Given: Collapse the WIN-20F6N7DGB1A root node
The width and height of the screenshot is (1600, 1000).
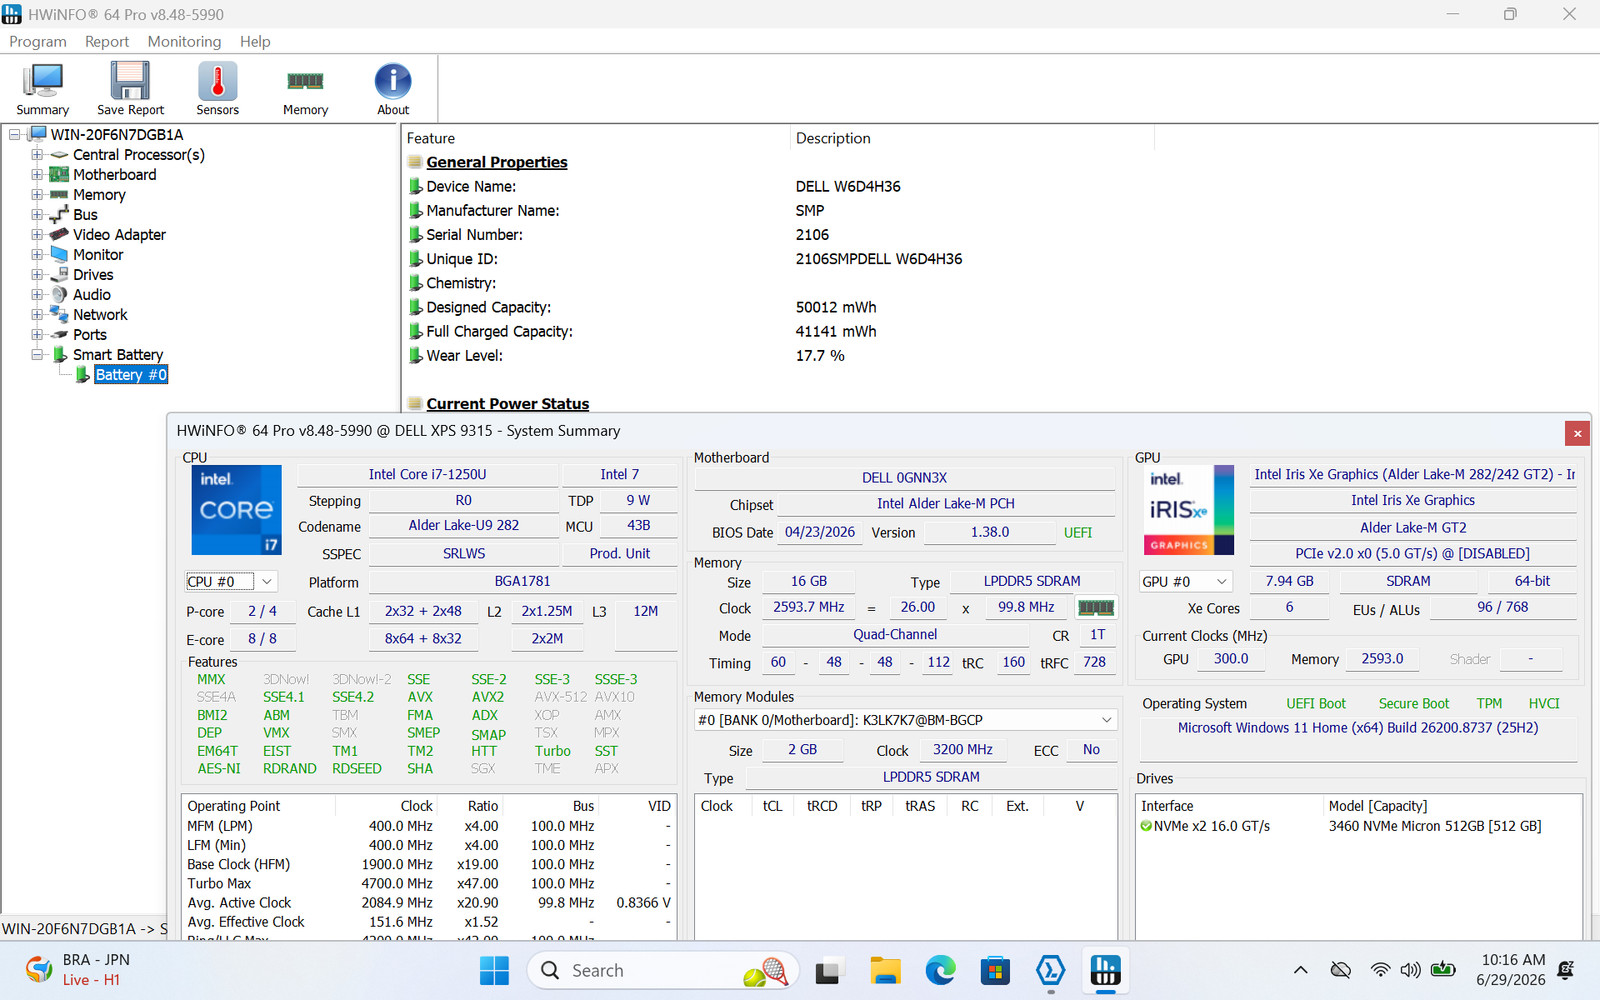Looking at the screenshot, I should tap(15, 134).
